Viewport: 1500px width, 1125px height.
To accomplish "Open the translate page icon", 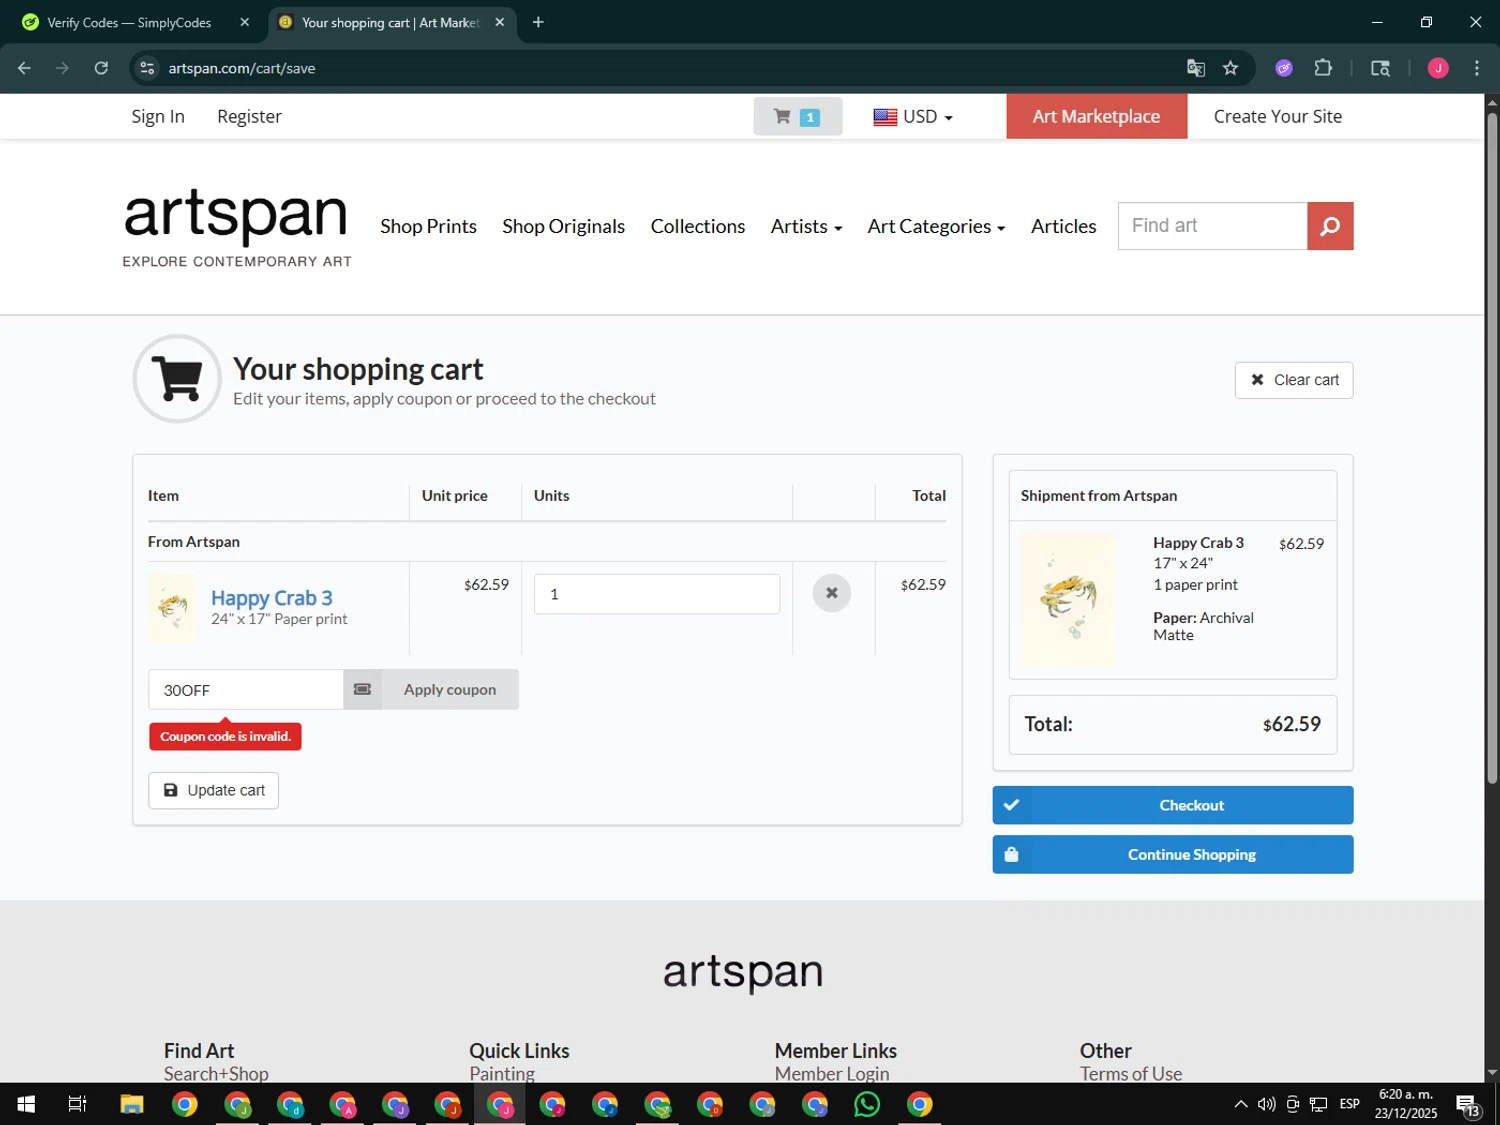I will pyautogui.click(x=1195, y=68).
